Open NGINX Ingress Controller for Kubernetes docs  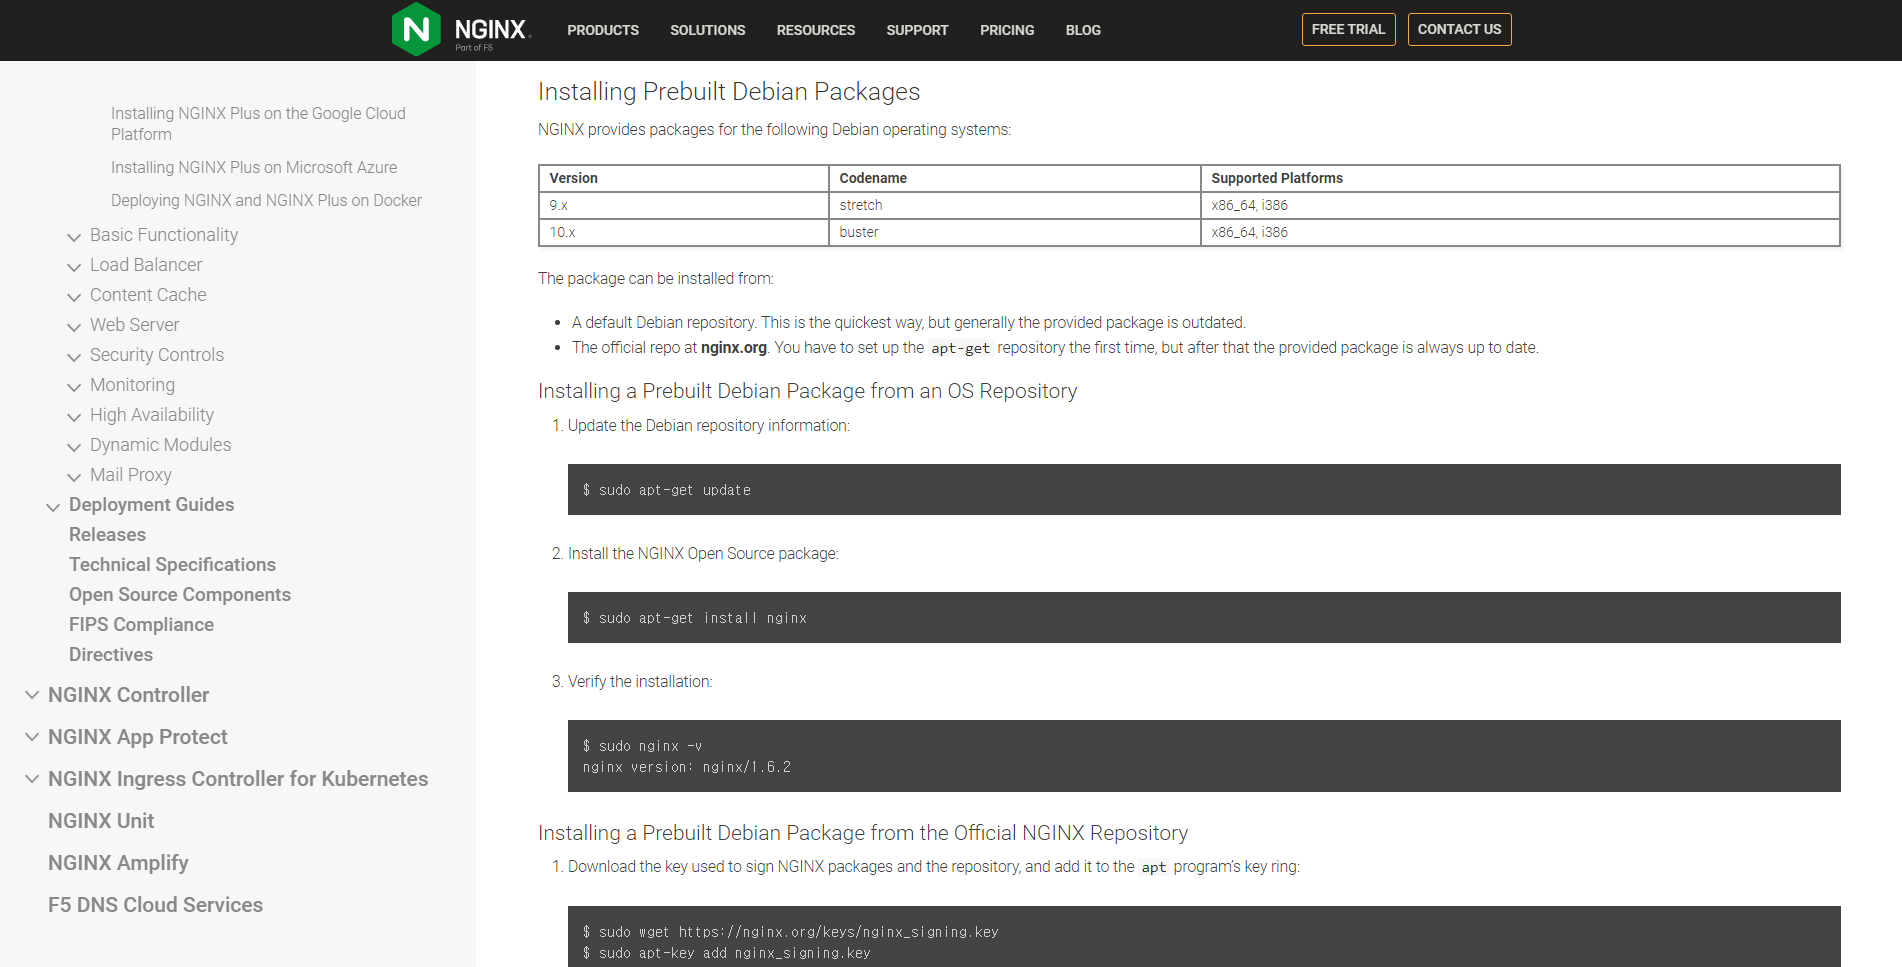click(x=238, y=779)
